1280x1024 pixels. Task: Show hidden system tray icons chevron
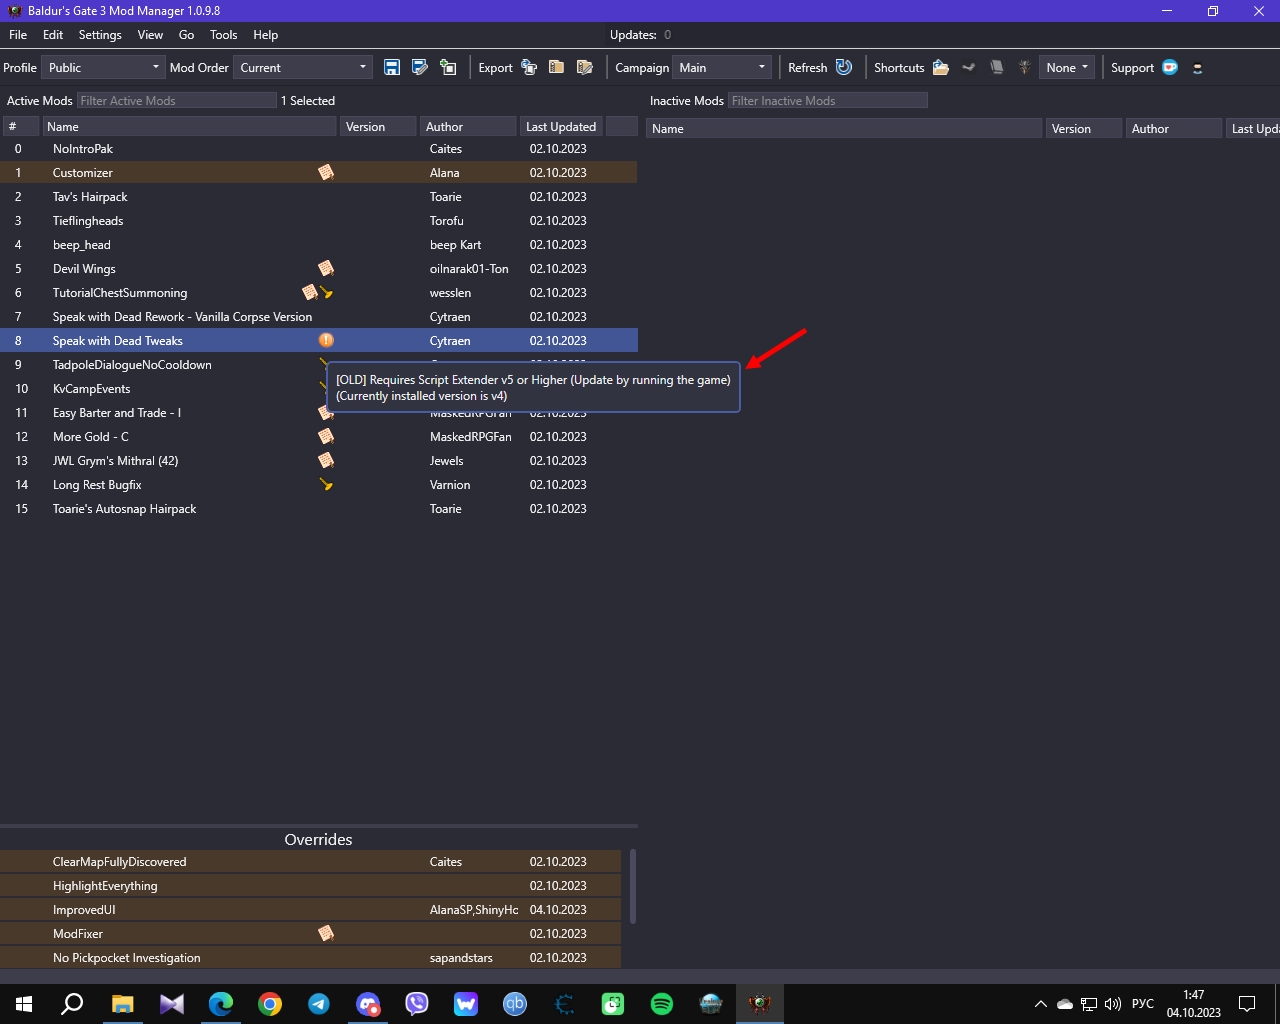pyautogui.click(x=1041, y=1004)
